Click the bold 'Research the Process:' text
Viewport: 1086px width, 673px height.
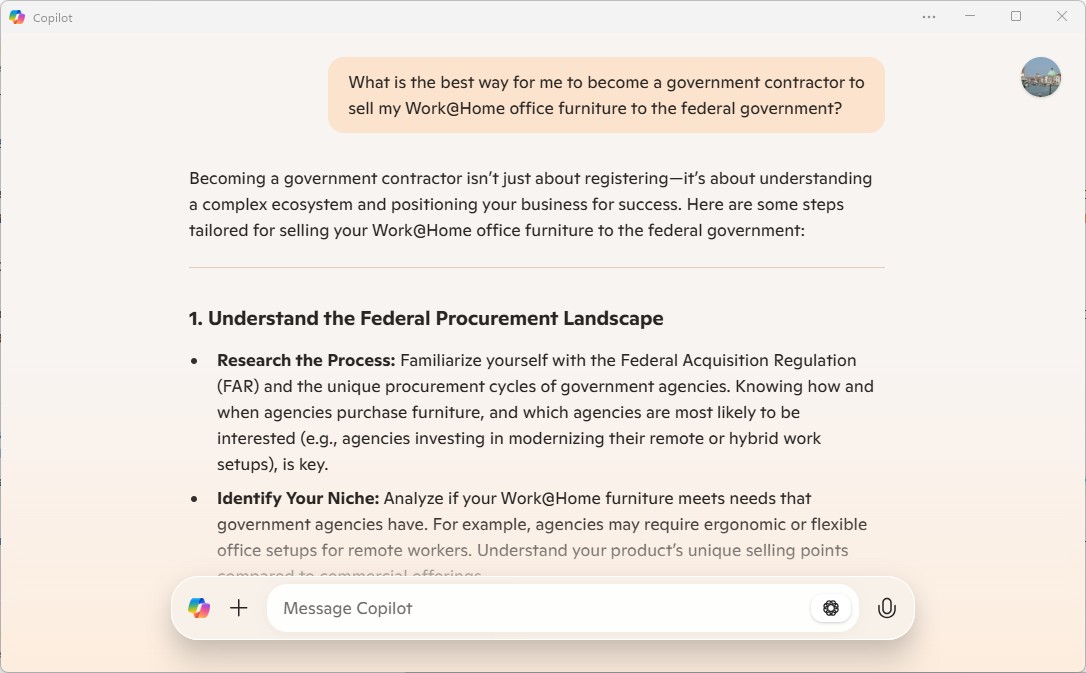306,360
